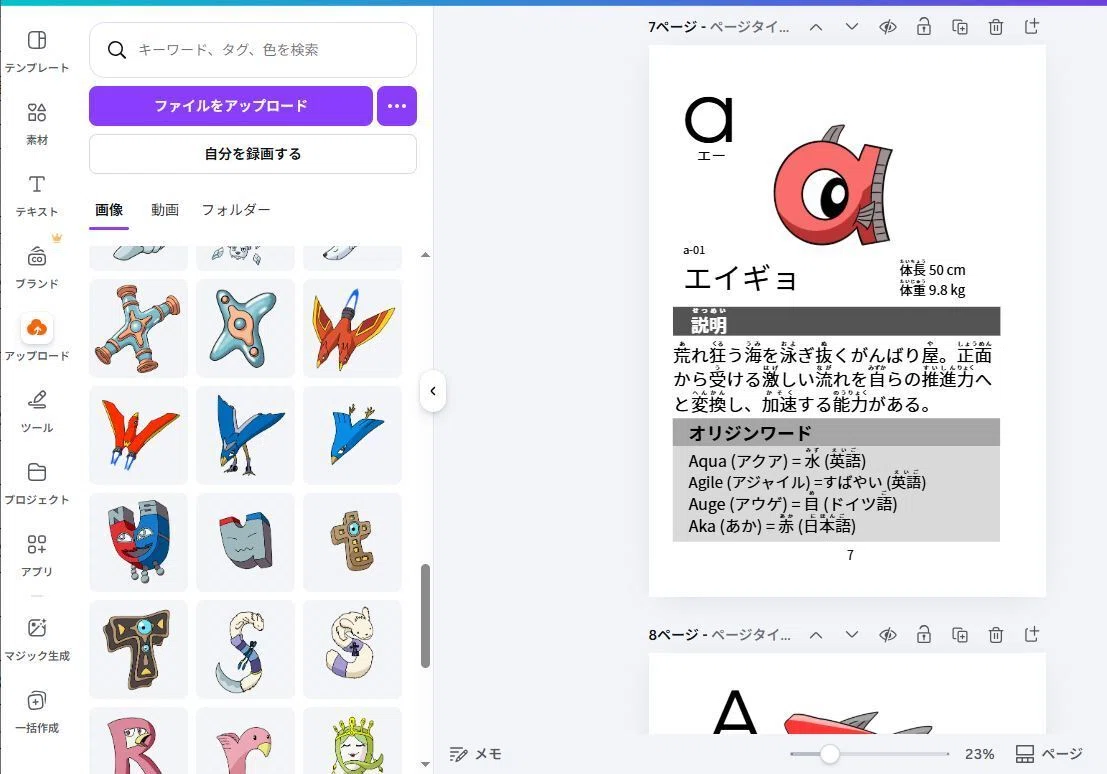
Task: Lock page 7 using its padlock icon
Action: (x=923, y=27)
